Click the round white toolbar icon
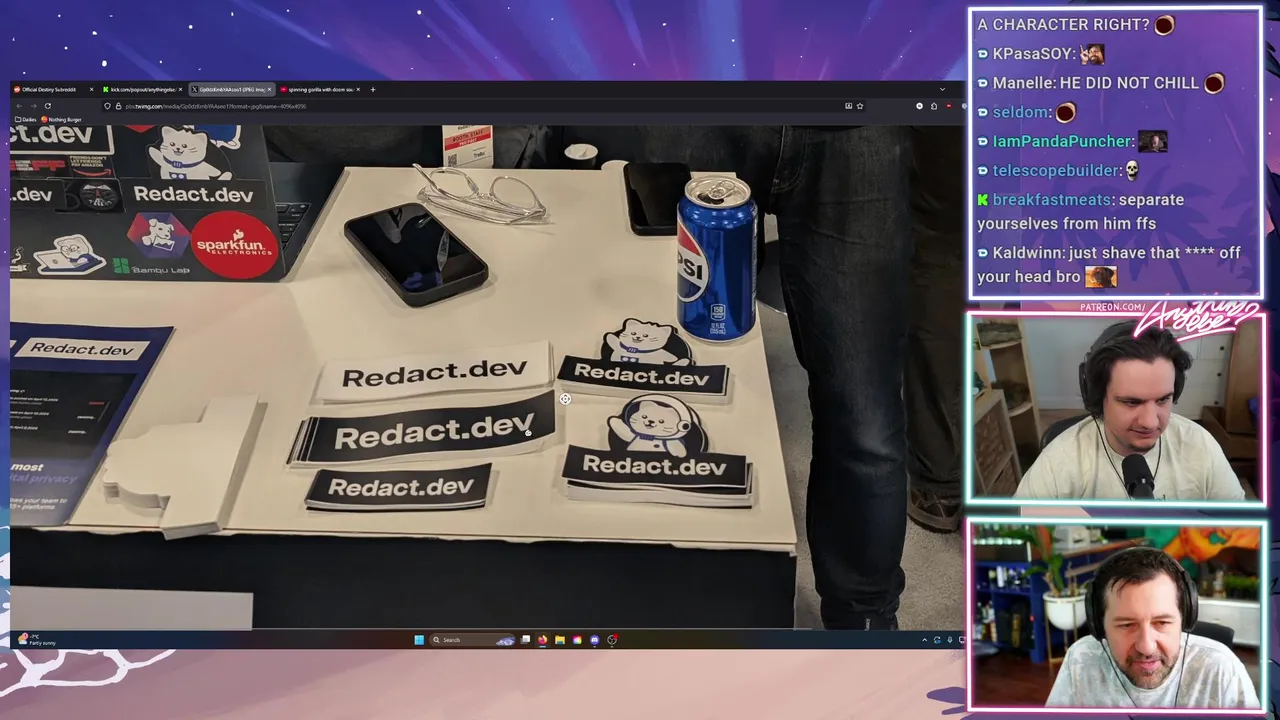Viewport: 1280px width, 720px height. point(919,106)
